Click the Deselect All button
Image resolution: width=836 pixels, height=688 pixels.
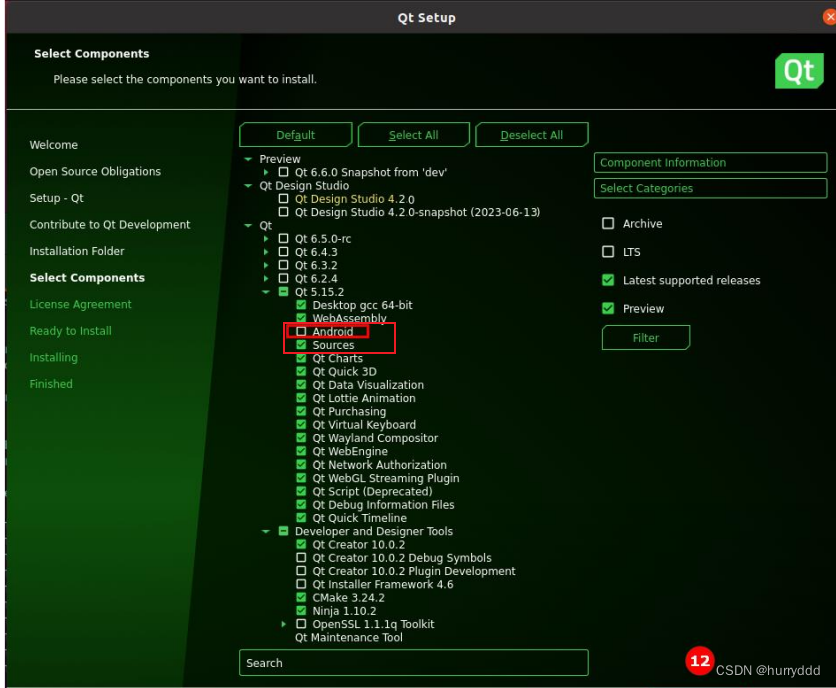pos(531,135)
